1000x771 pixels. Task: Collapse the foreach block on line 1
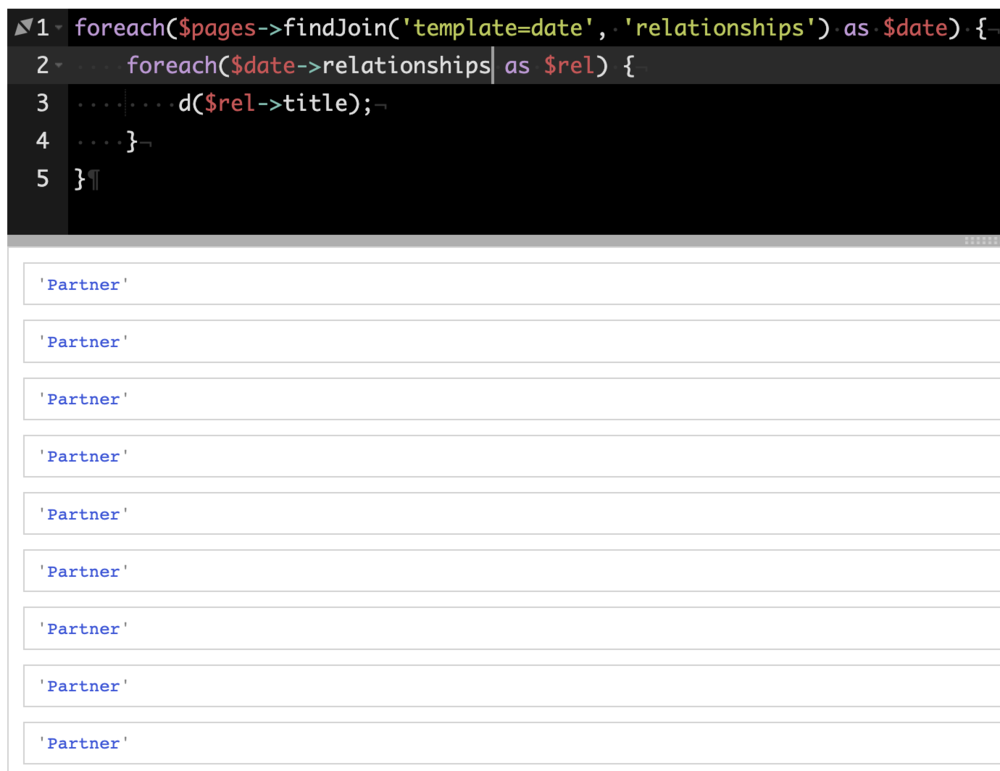tap(64, 28)
